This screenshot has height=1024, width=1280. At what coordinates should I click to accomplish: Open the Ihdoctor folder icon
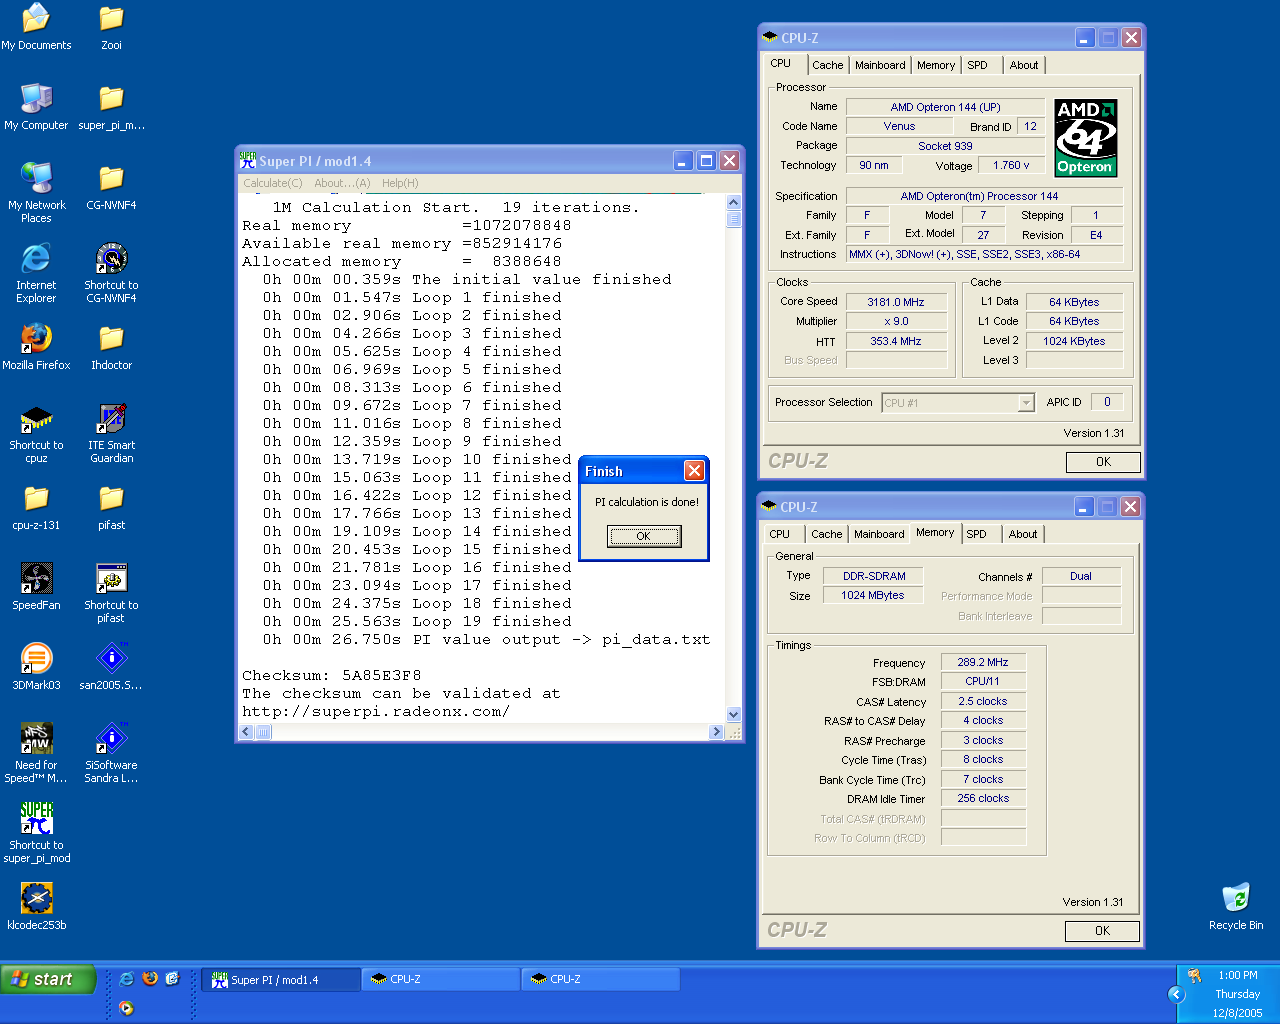[111, 346]
